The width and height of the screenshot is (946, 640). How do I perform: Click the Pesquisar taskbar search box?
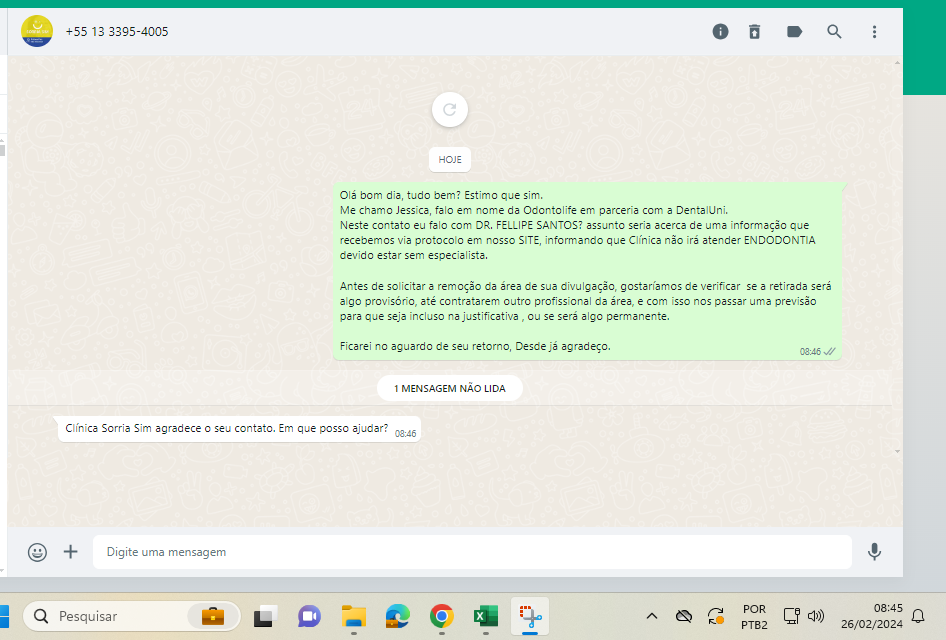(x=132, y=616)
